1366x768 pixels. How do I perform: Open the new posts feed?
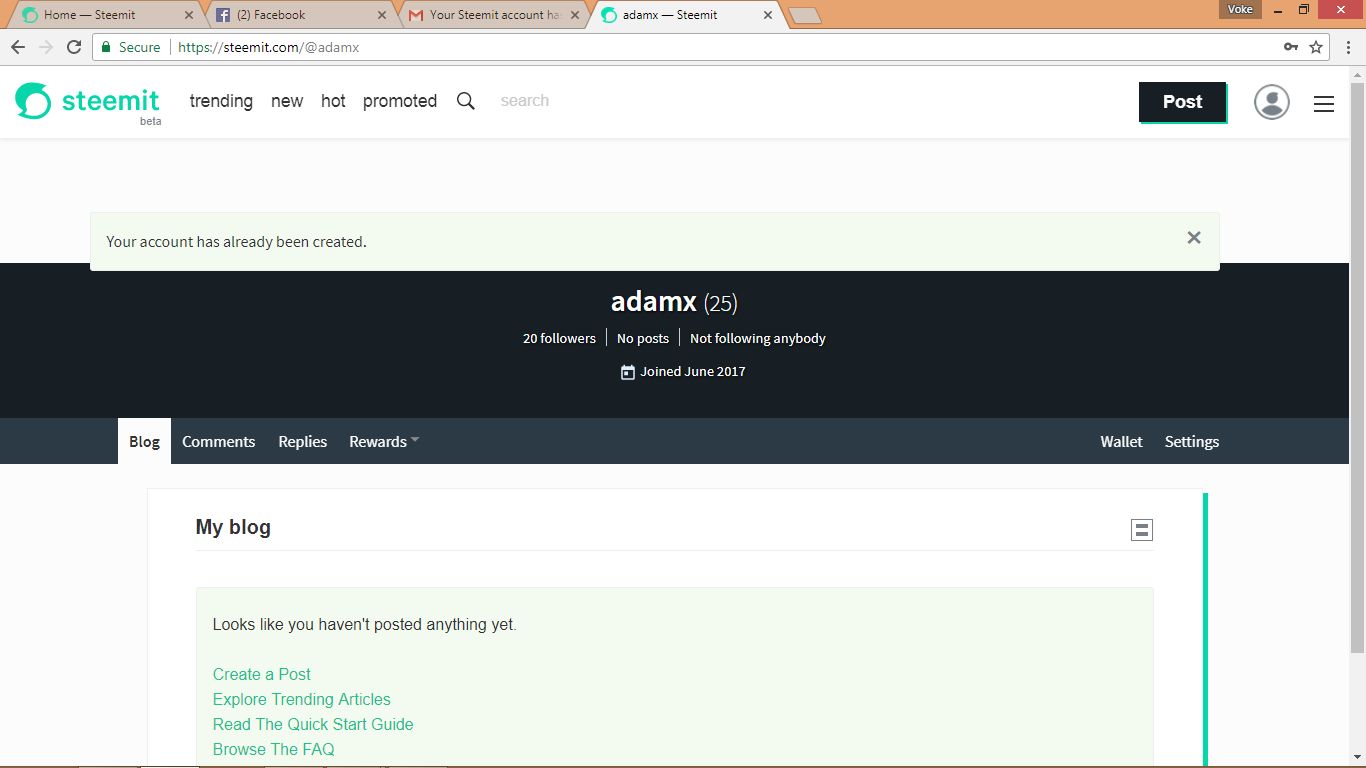point(287,101)
